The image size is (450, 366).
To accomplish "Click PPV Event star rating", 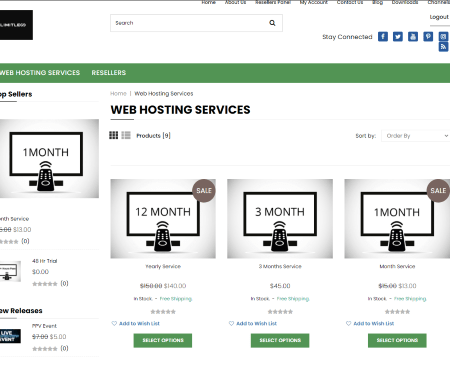I will coord(45,349).
